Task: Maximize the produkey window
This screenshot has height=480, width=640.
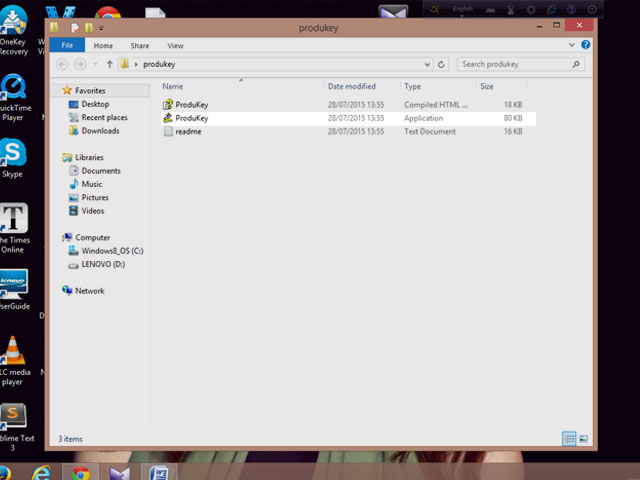Action: (x=556, y=25)
